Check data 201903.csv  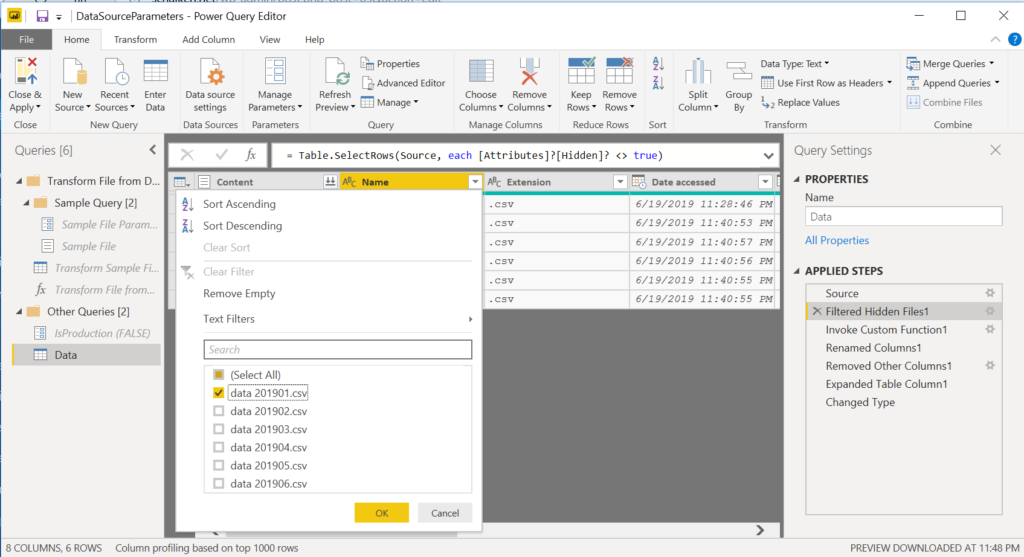[219, 429]
